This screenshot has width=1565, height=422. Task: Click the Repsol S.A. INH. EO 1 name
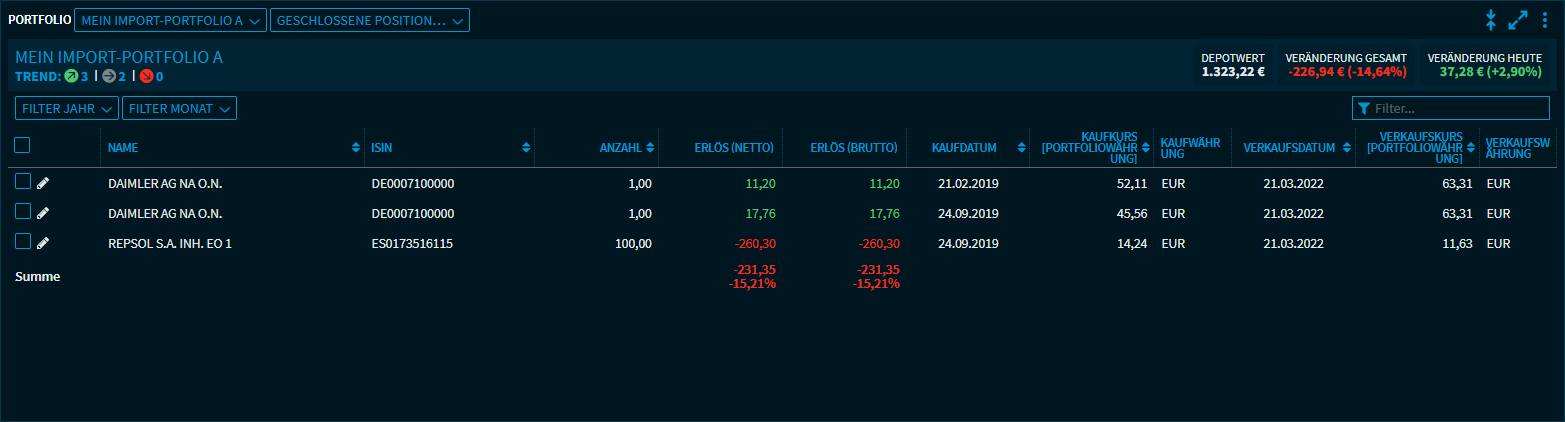click(170, 243)
